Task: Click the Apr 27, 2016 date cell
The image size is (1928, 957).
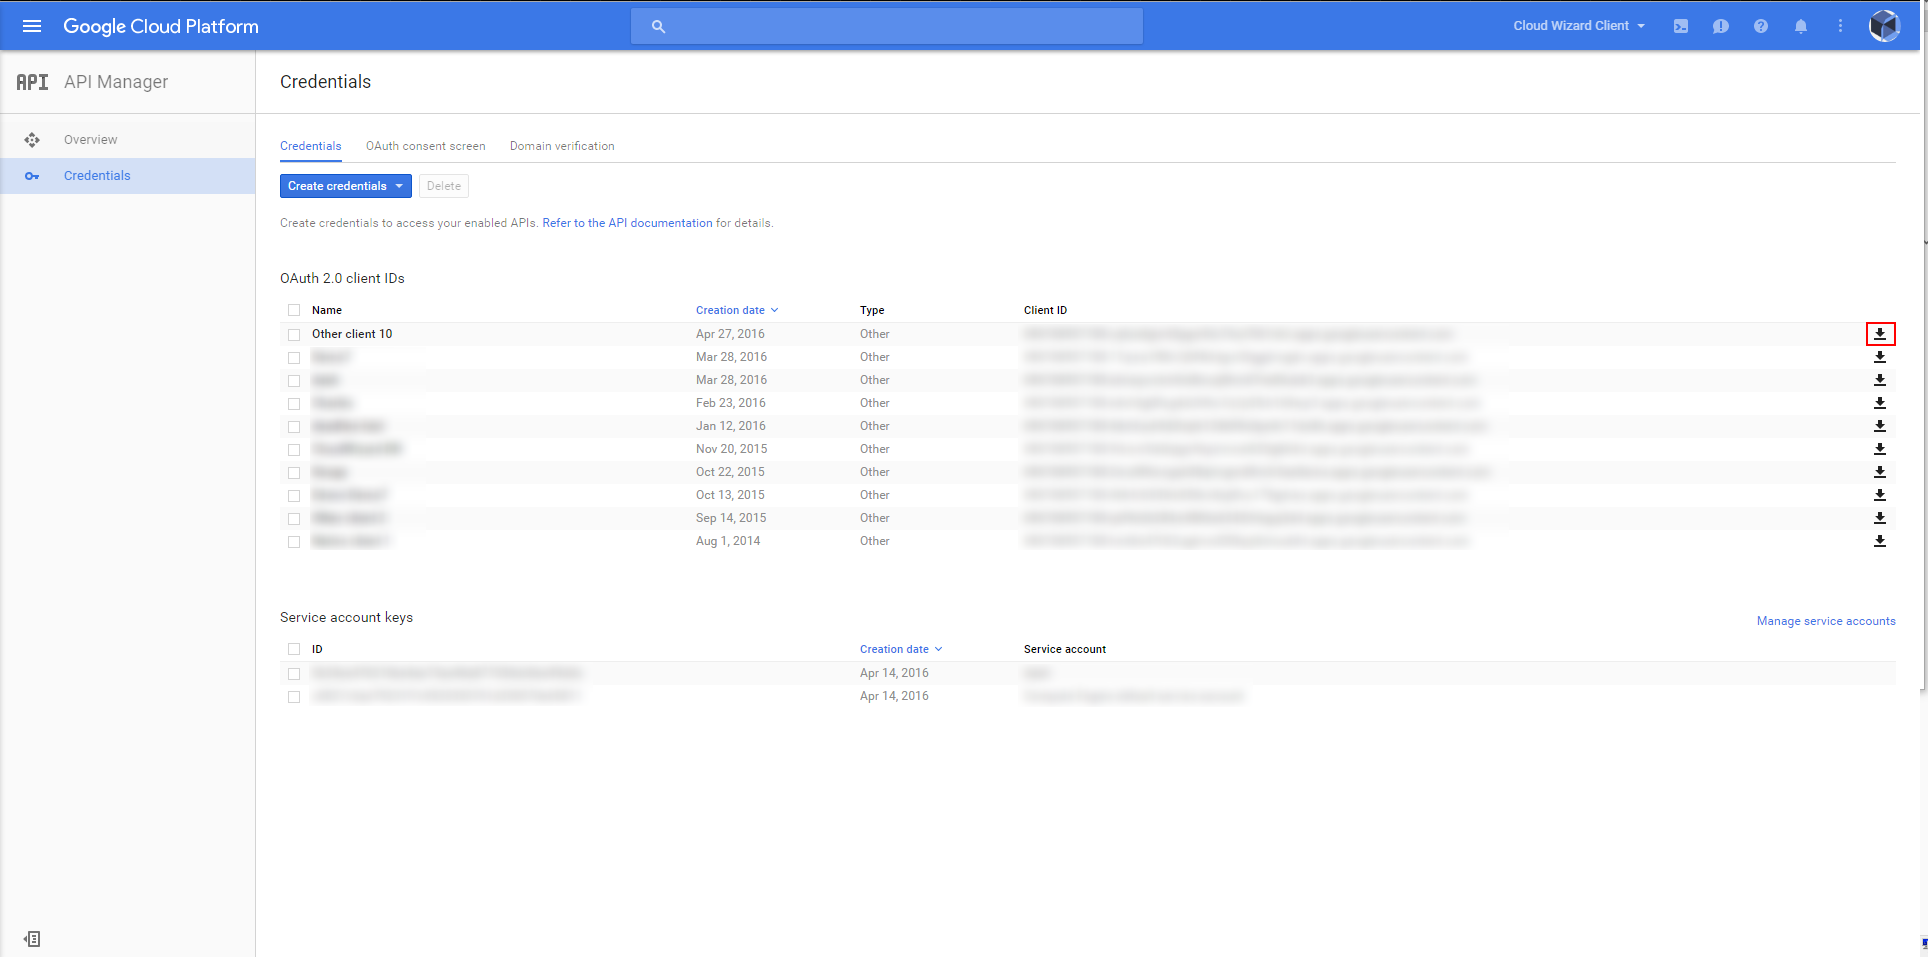Action: click(x=730, y=334)
